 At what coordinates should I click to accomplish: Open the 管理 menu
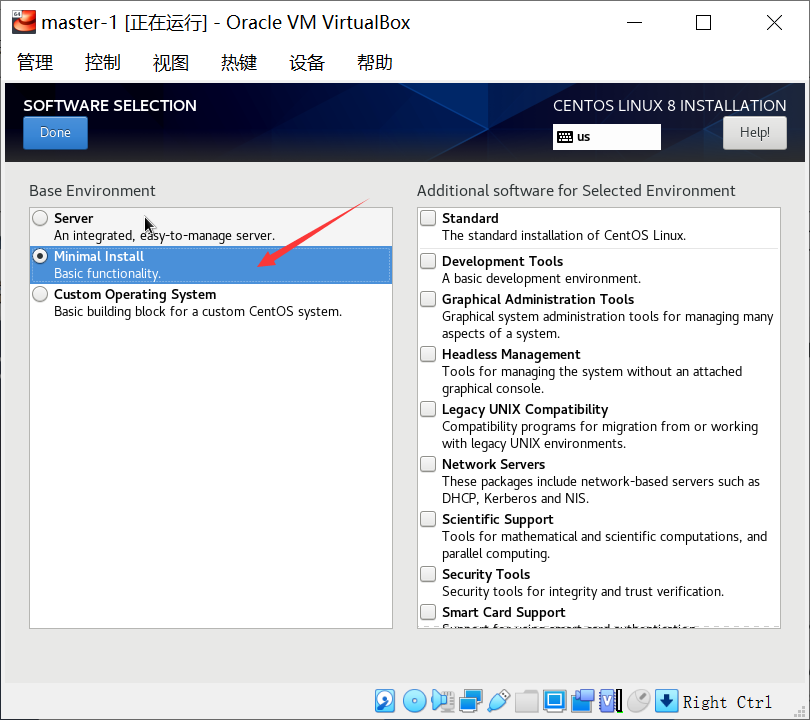click(x=35, y=62)
